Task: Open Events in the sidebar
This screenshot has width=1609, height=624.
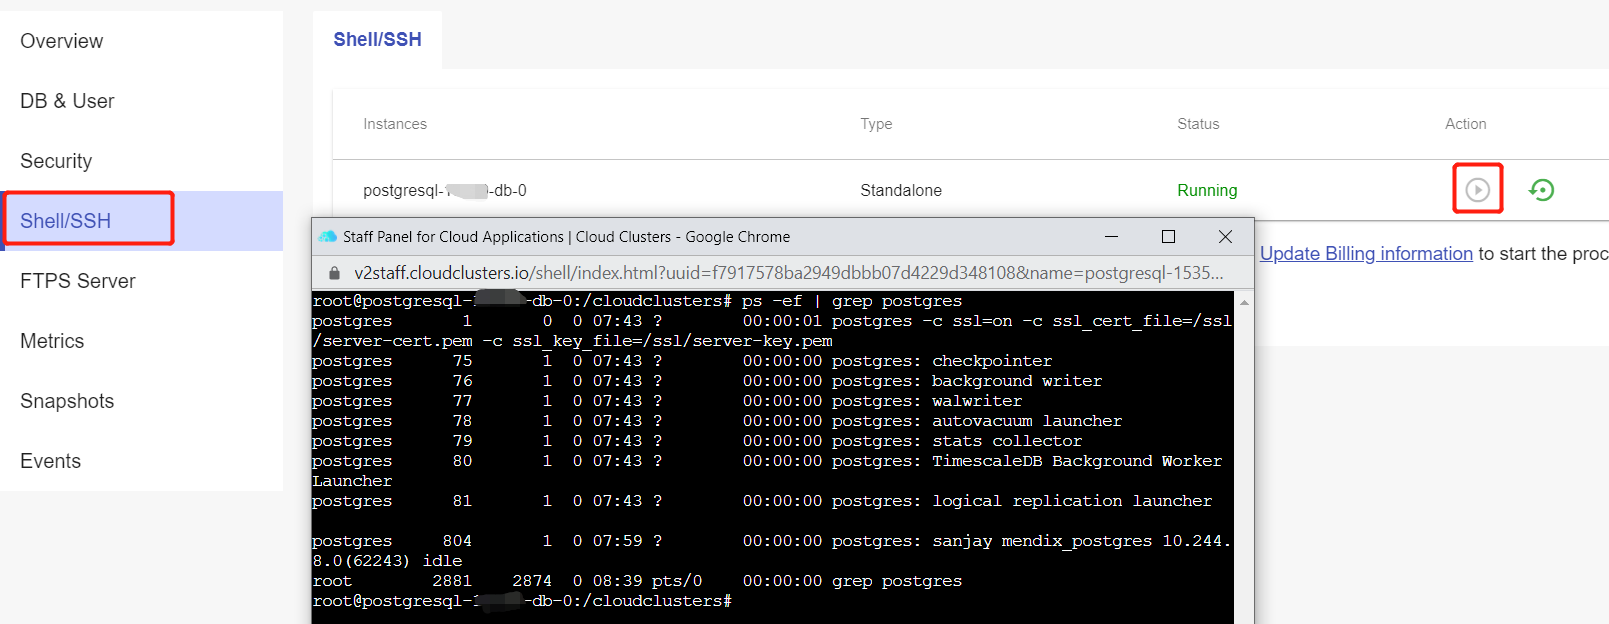Action: tap(50, 461)
